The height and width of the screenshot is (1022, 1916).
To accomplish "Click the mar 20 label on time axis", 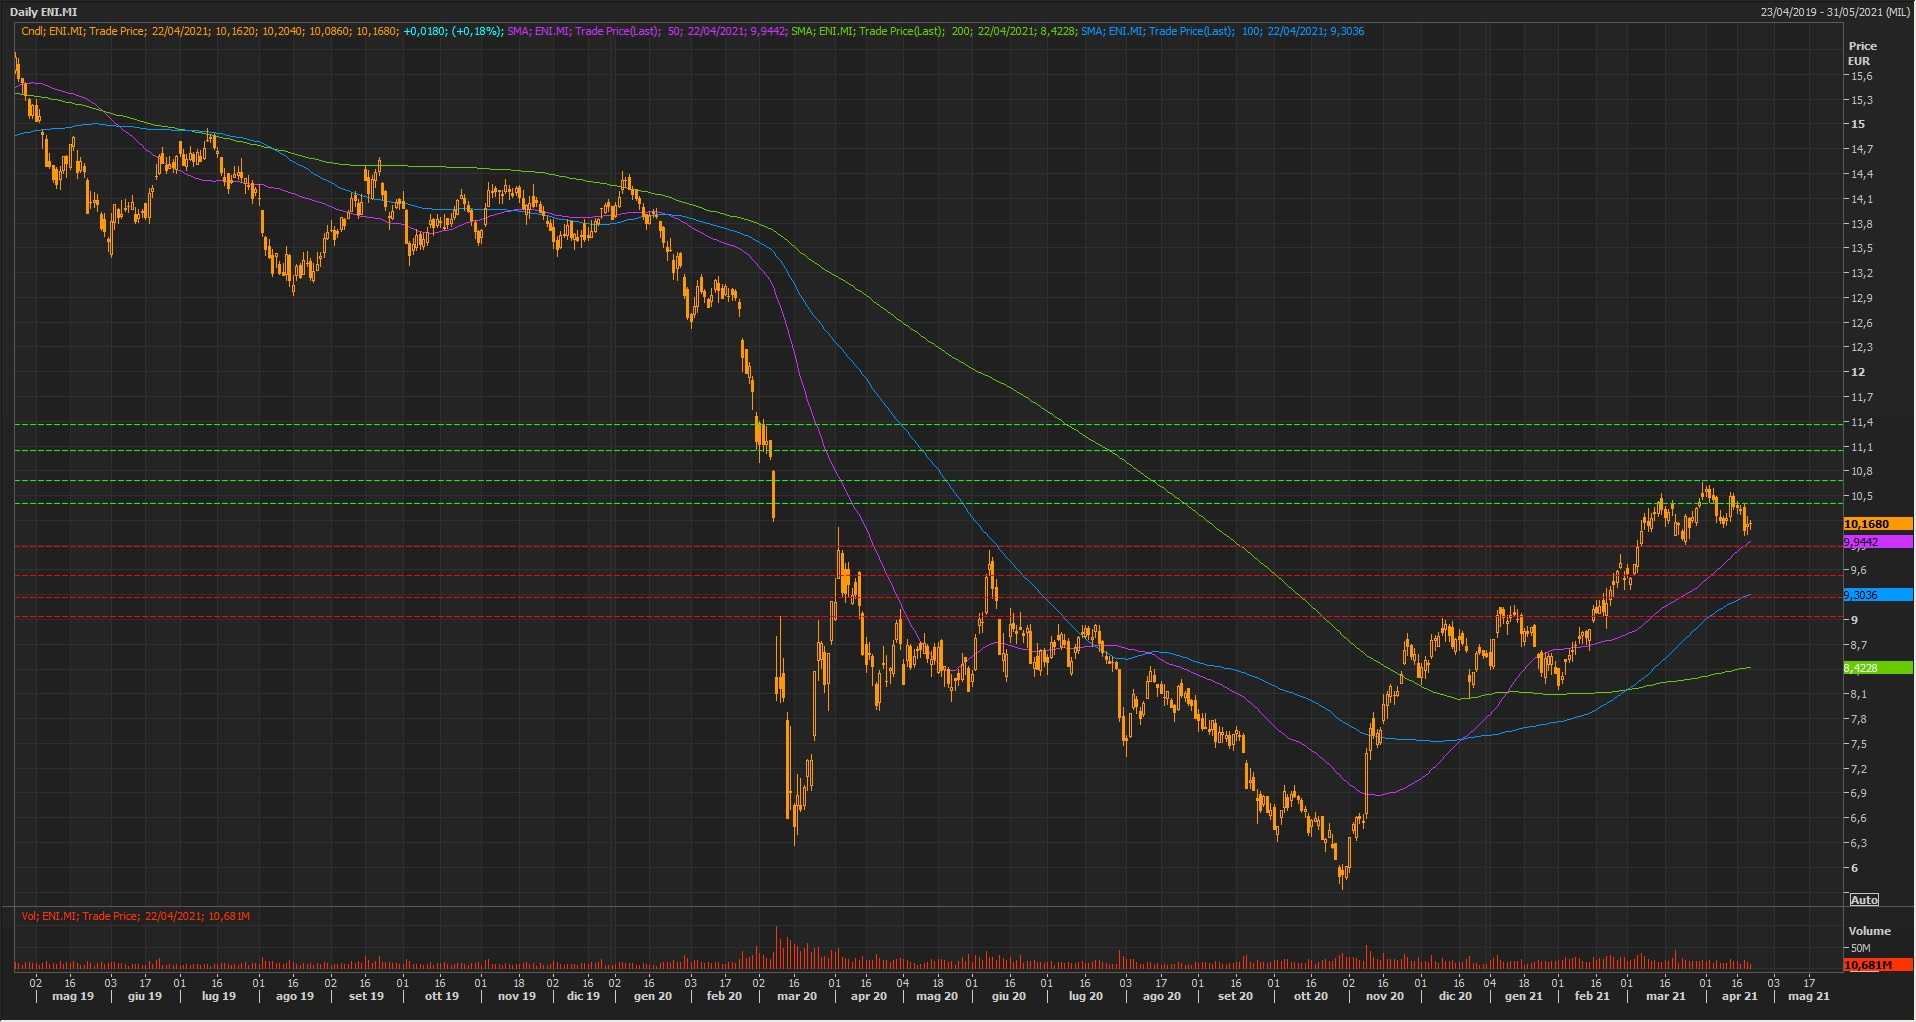I will coord(797,996).
